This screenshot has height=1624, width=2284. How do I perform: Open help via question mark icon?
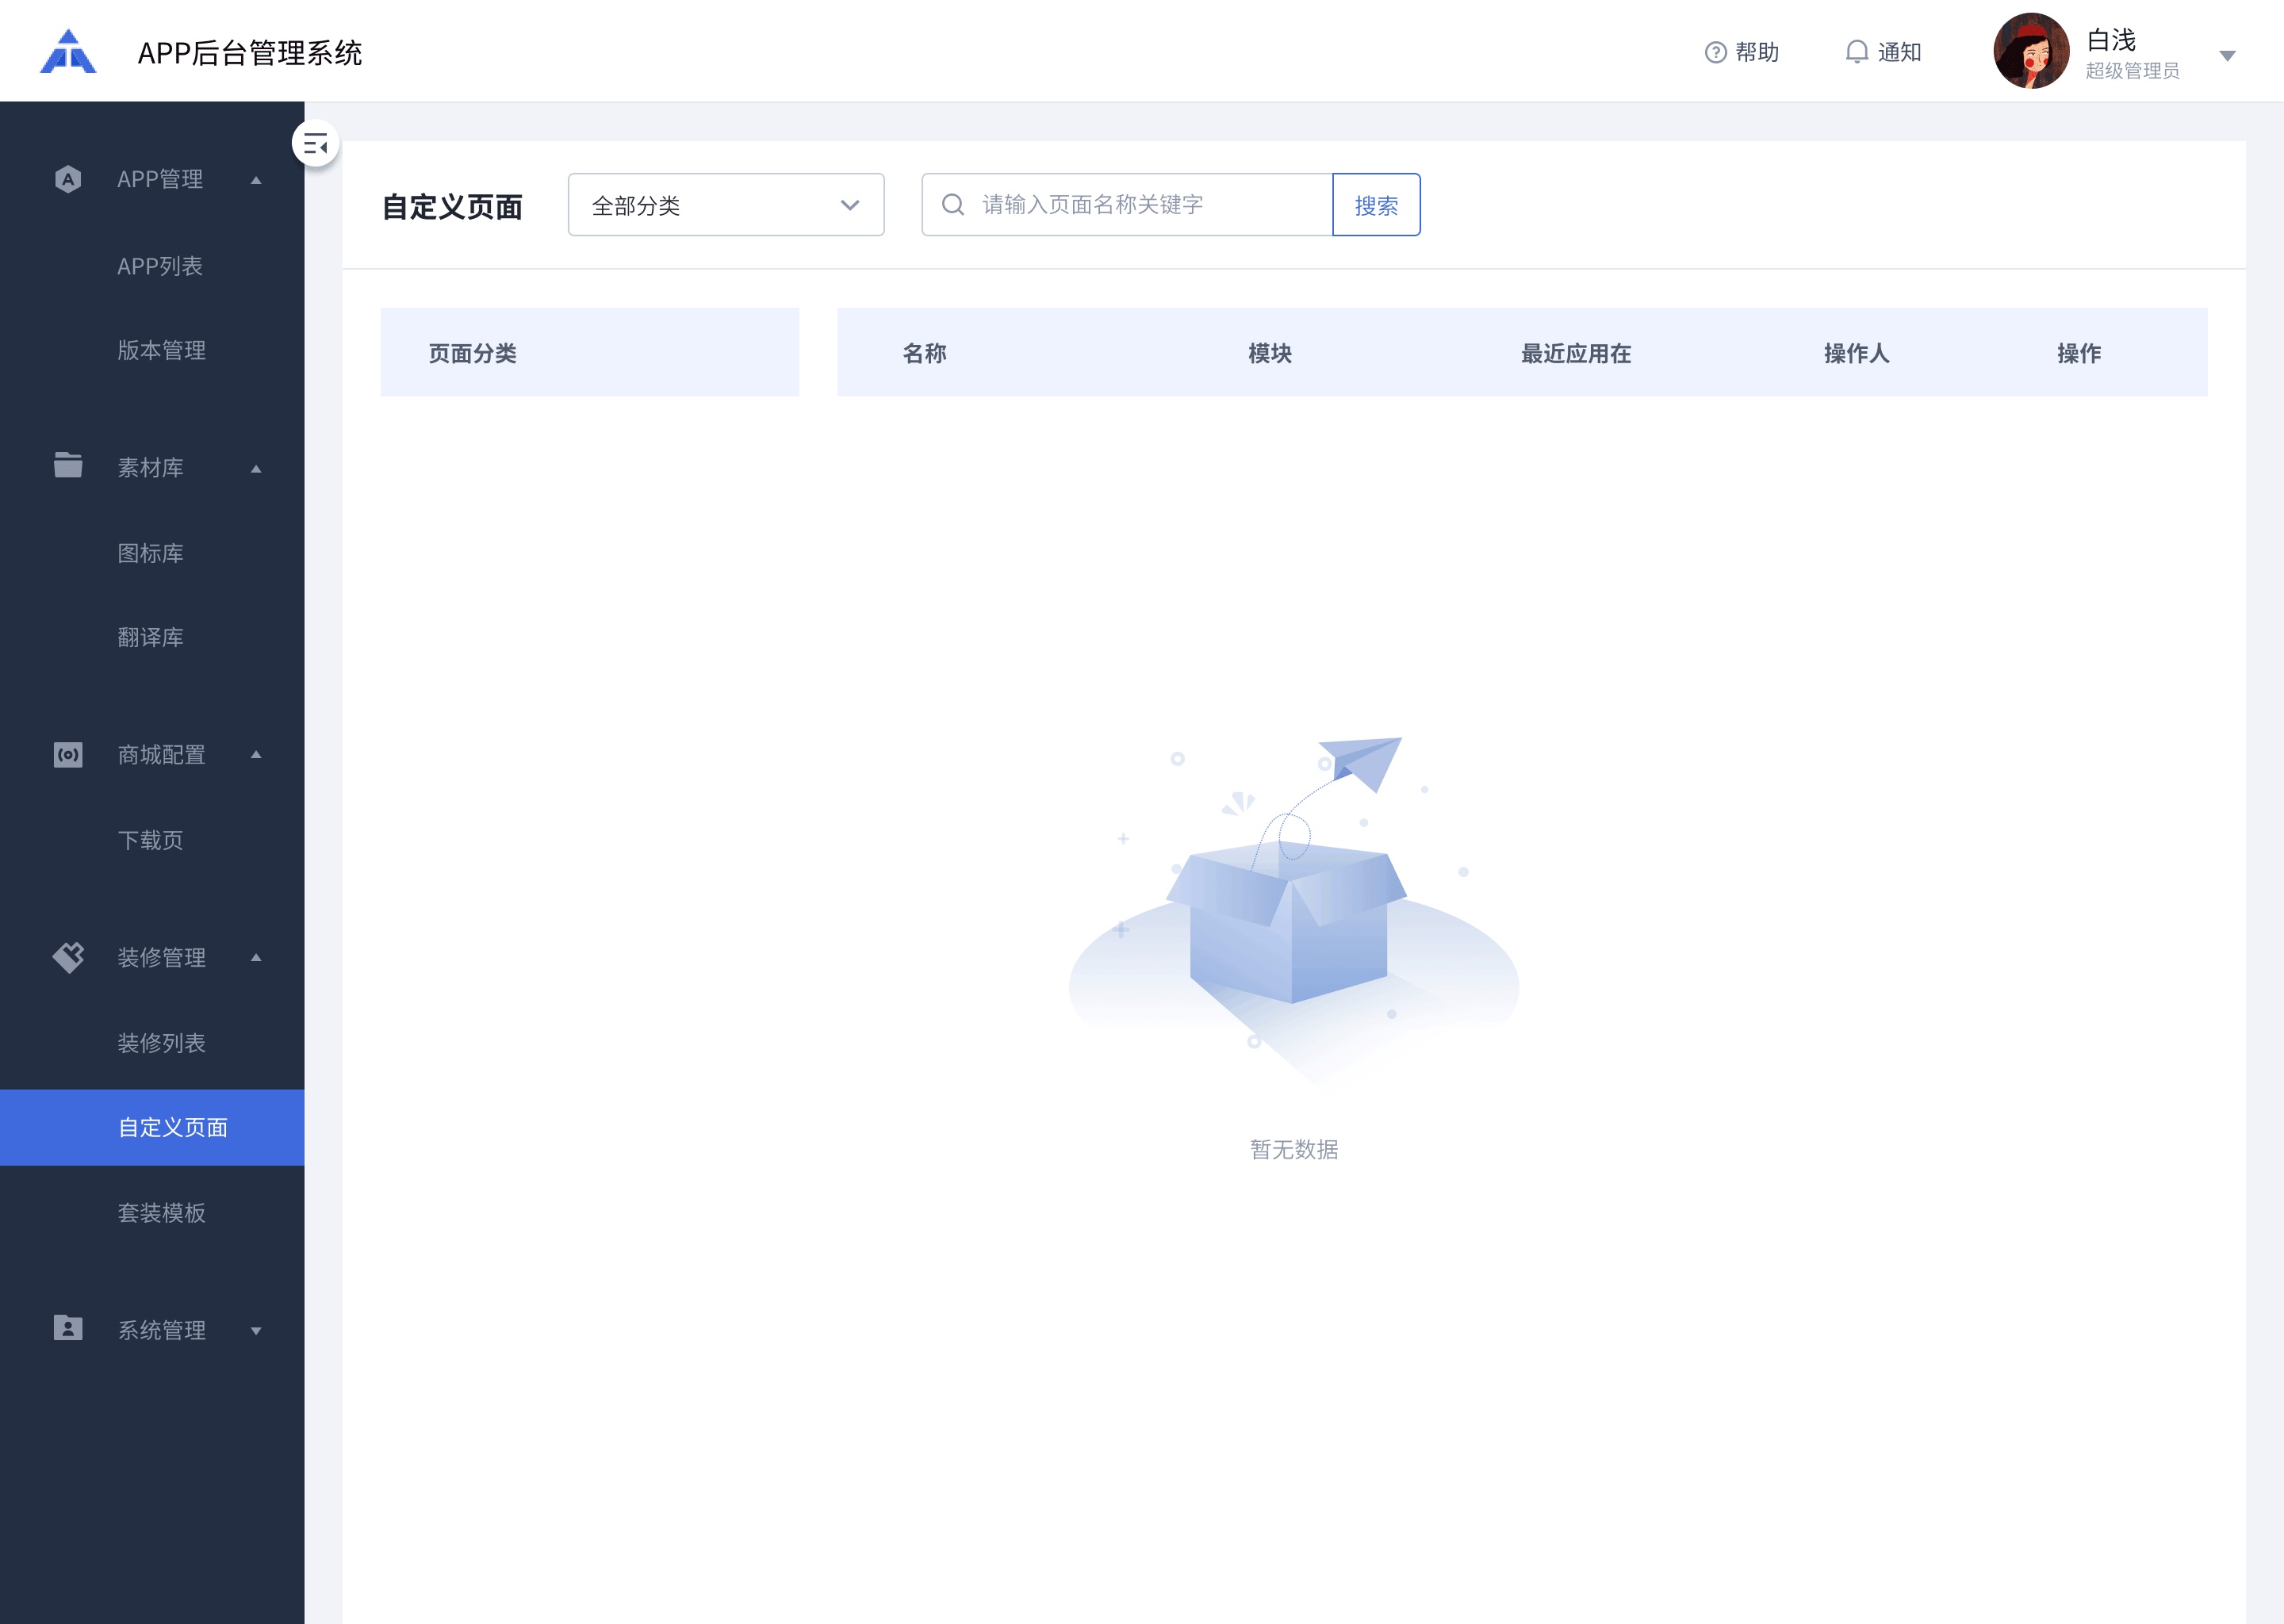tap(1715, 52)
